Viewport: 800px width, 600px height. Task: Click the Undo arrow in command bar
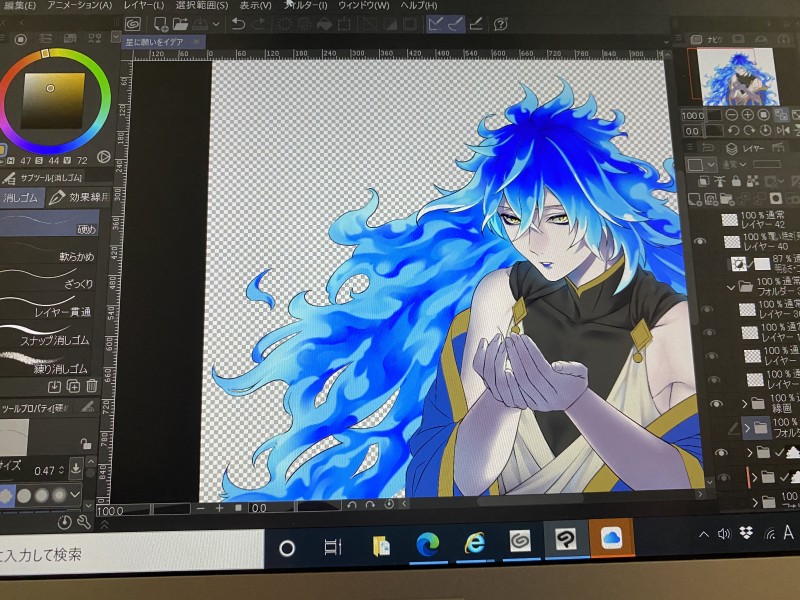(x=238, y=24)
